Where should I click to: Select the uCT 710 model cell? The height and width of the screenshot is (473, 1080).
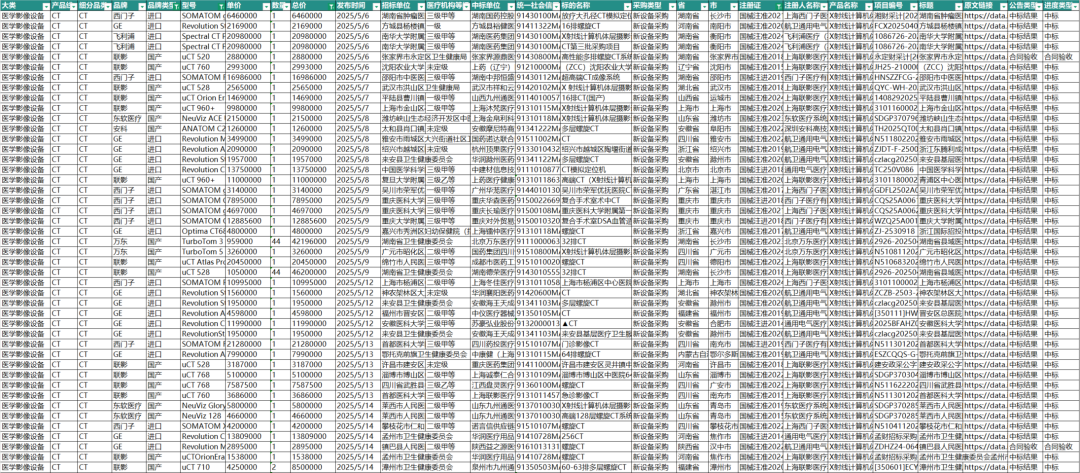coord(203,467)
